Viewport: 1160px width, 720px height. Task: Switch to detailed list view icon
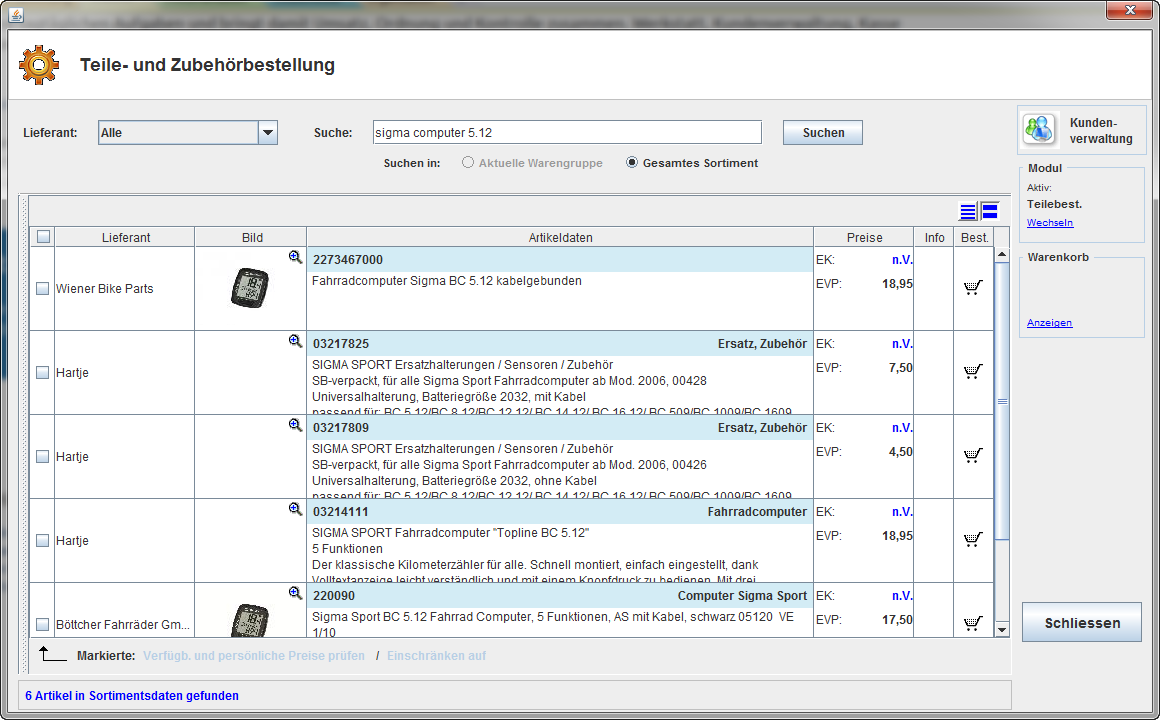tap(990, 211)
